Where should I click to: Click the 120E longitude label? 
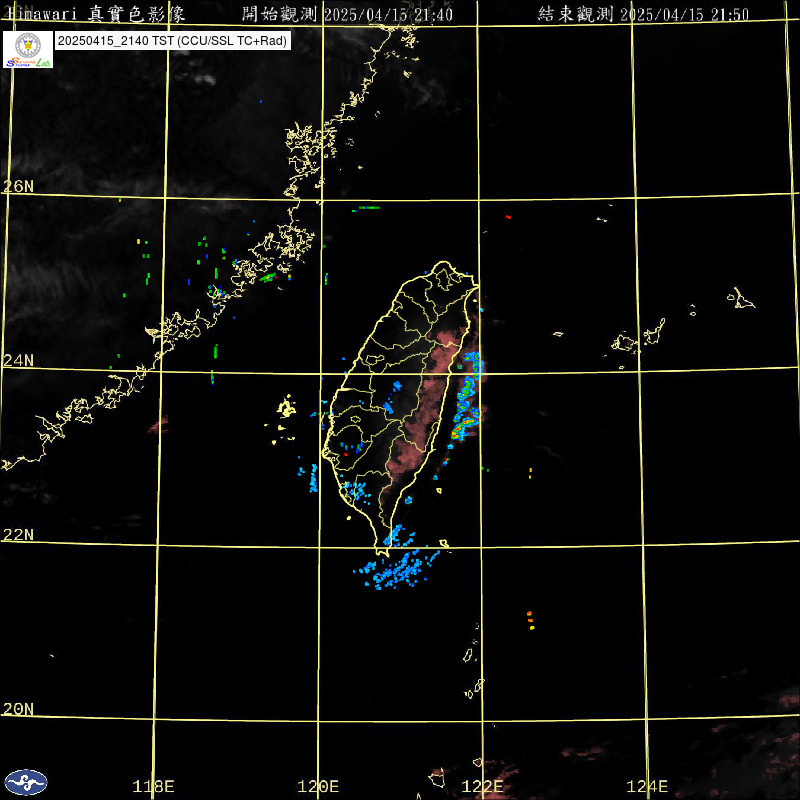coord(318,786)
